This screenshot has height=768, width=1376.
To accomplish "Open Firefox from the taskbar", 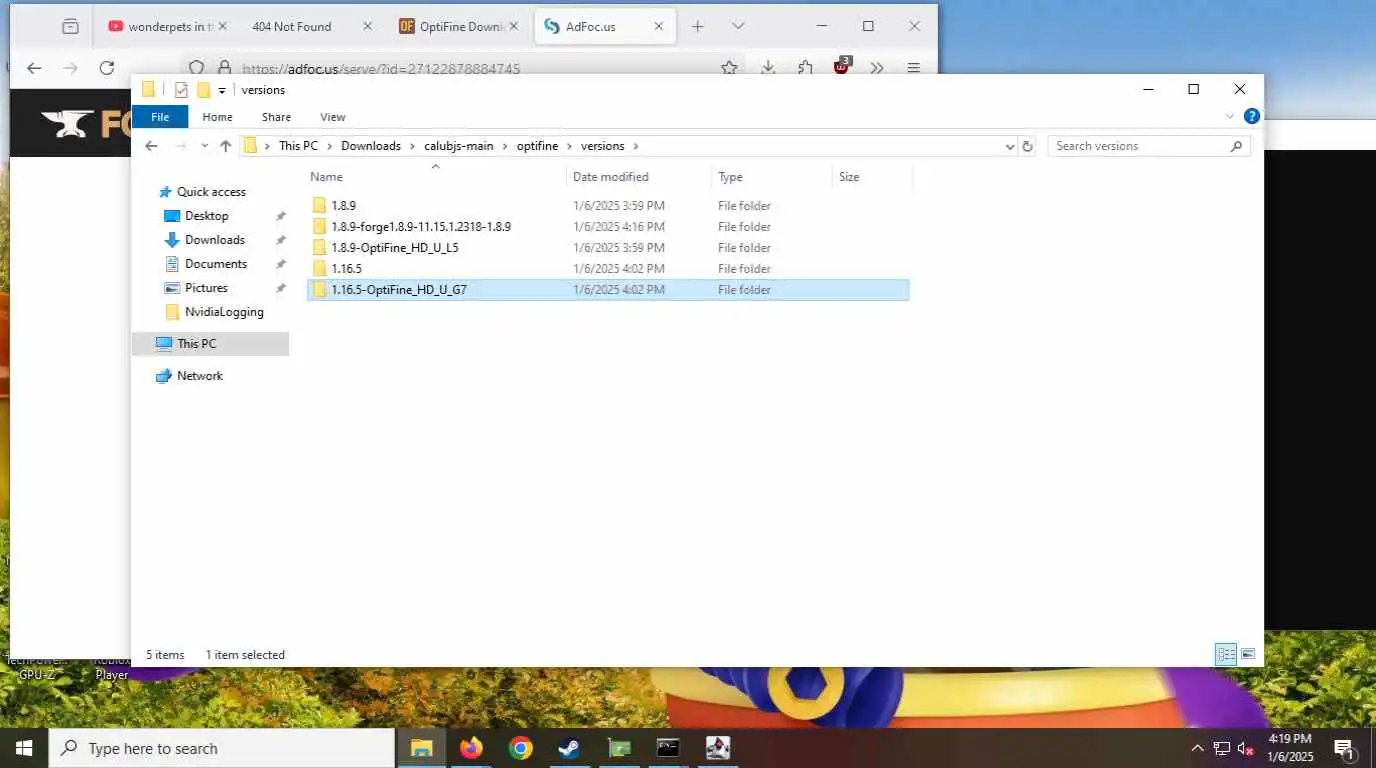I will [x=471, y=748].
